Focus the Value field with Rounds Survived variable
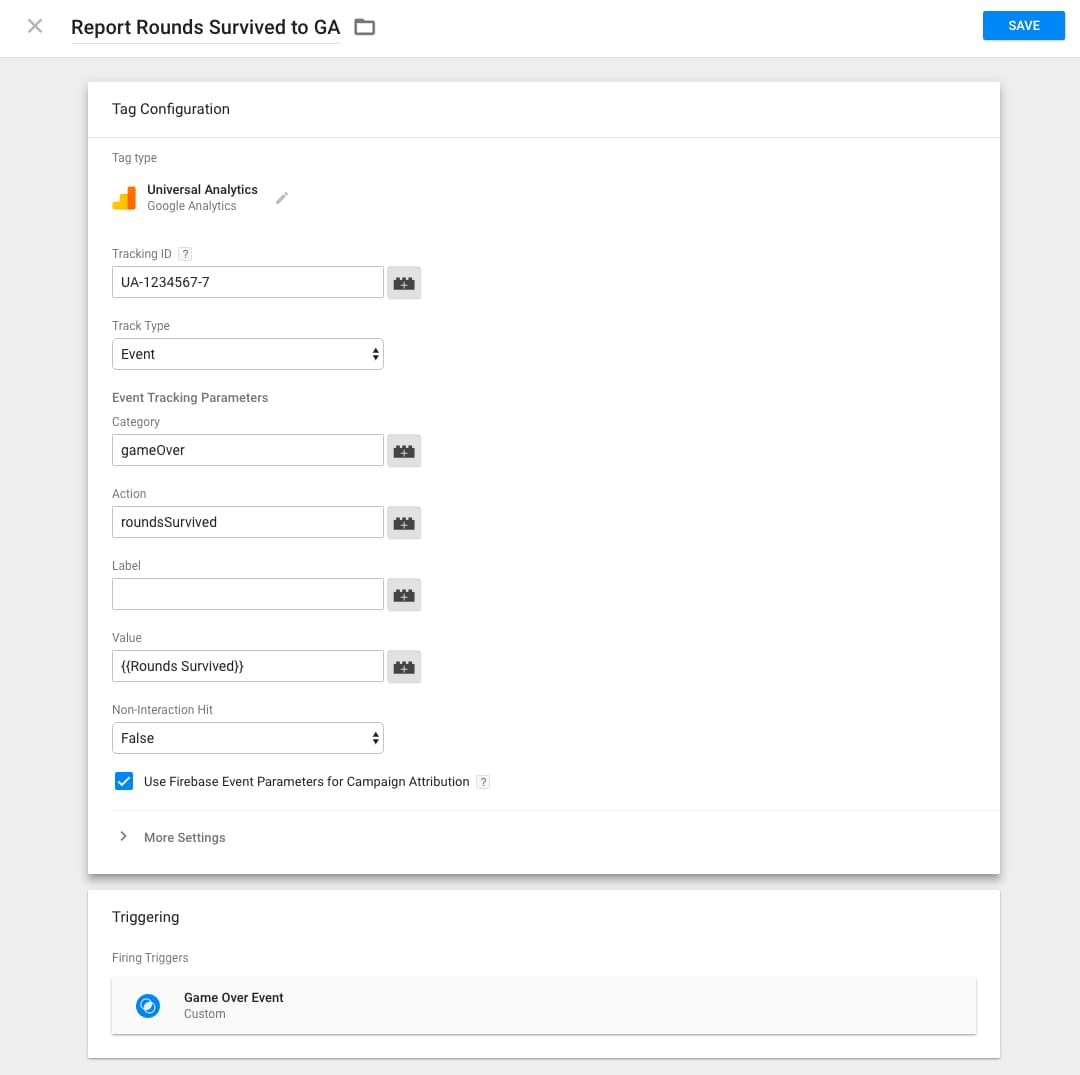The image size is (1080, 1075). (248, 666)
